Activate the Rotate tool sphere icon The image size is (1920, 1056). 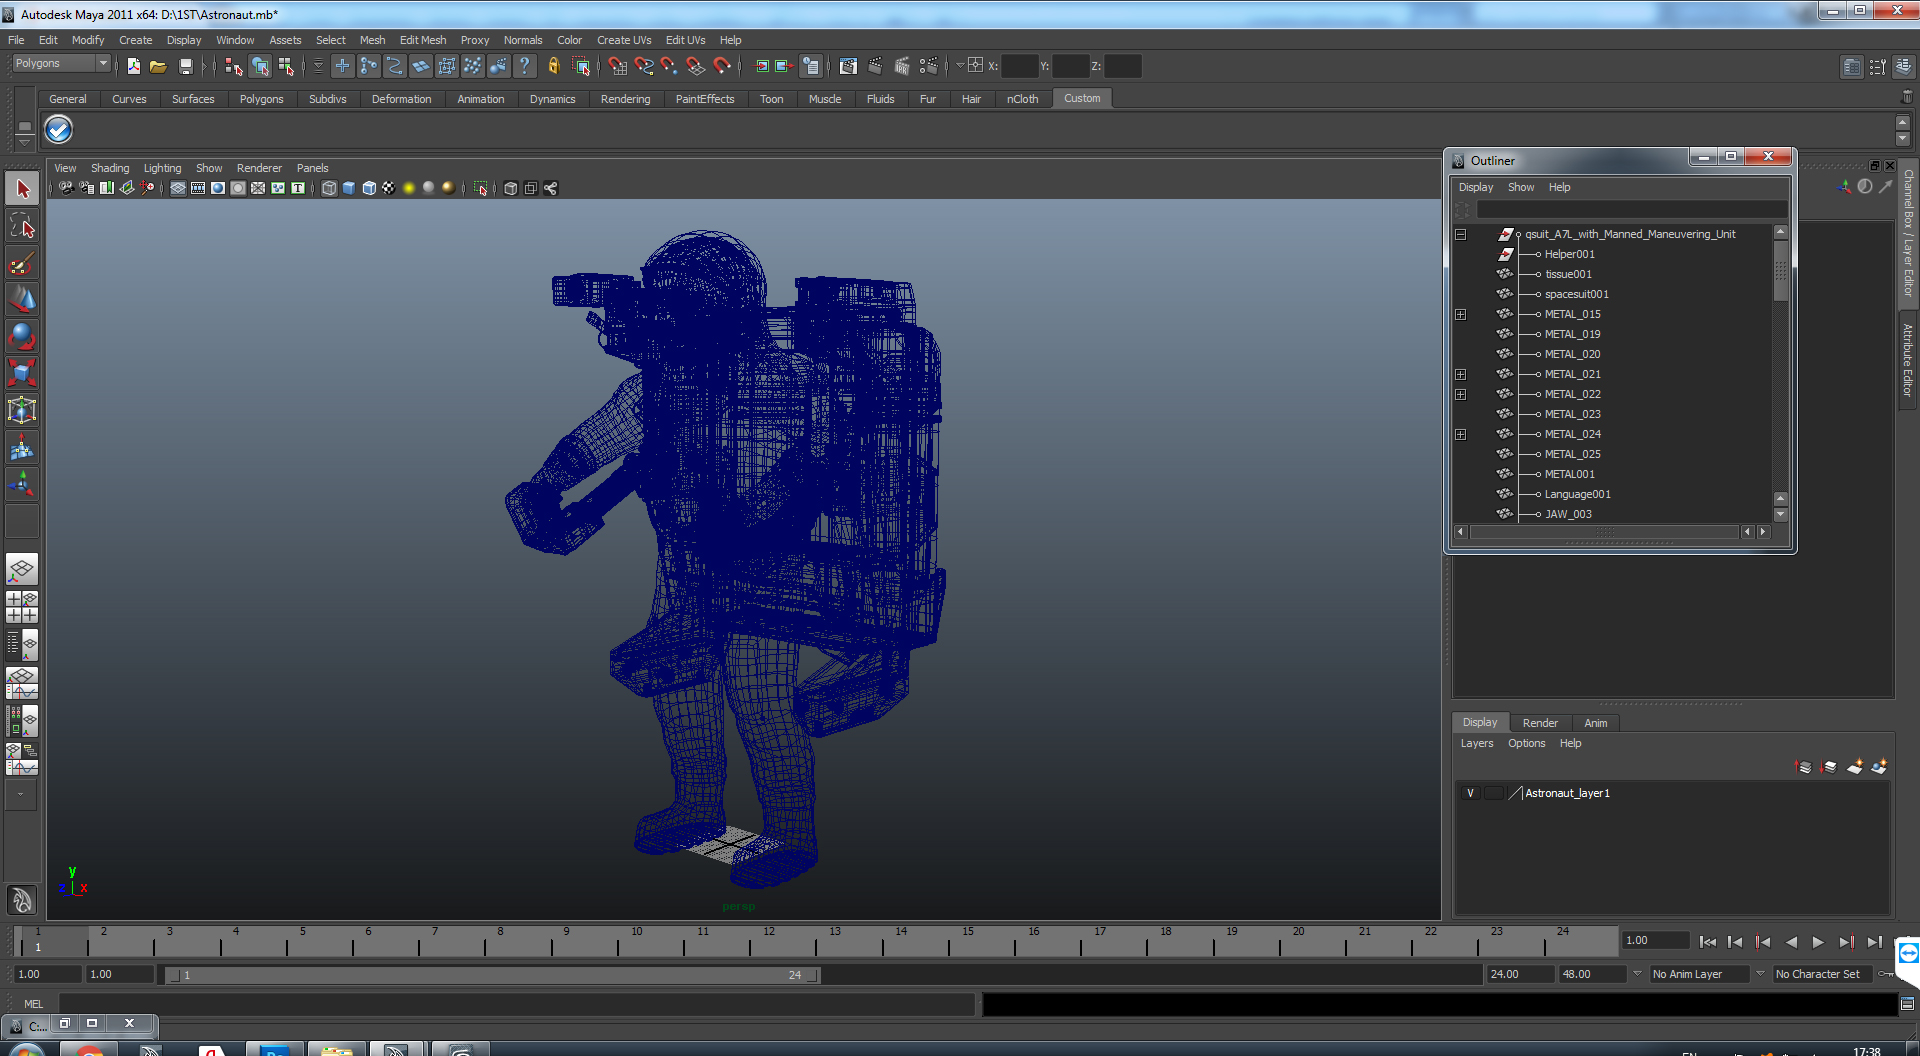tap(22, 336)
